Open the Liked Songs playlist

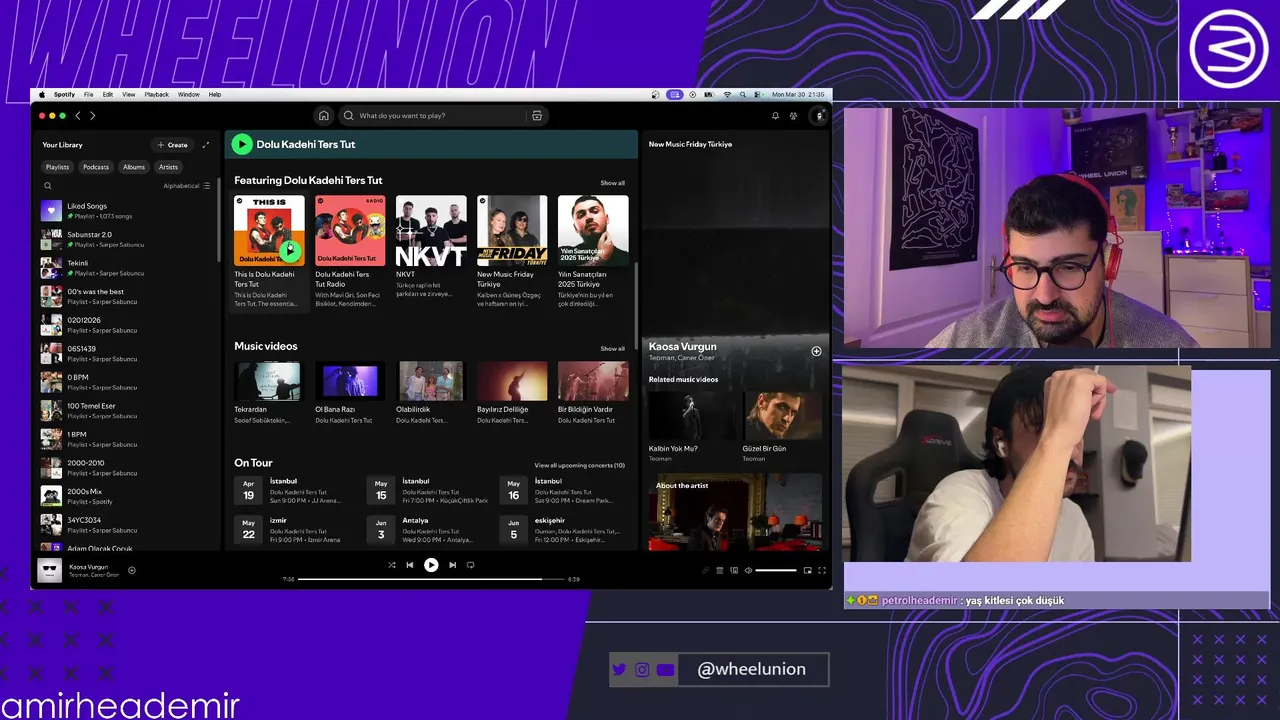coord(125,211)
